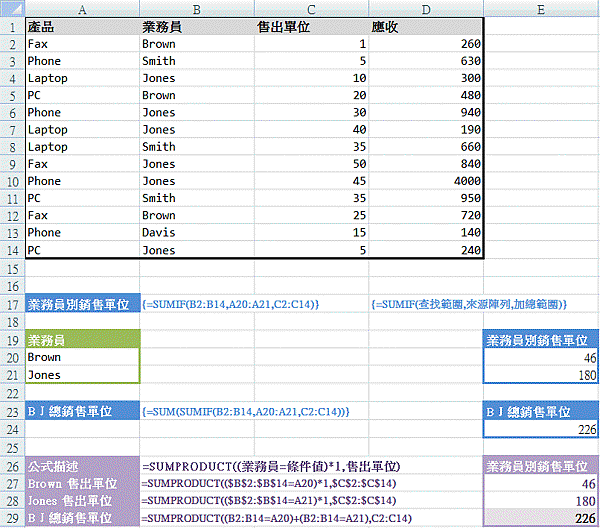Click the {=SUM(SUMIF(...))} formula text
Viewport: 600px width, 528px height.
(x=246, y=412)
